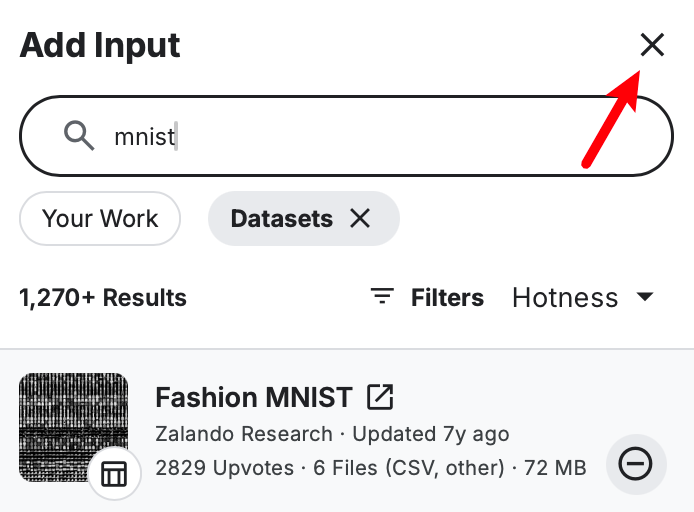This screenshot has height=512, width=694.
Task: Click the magnifying glass search icon
Action: tap(79, 135)
